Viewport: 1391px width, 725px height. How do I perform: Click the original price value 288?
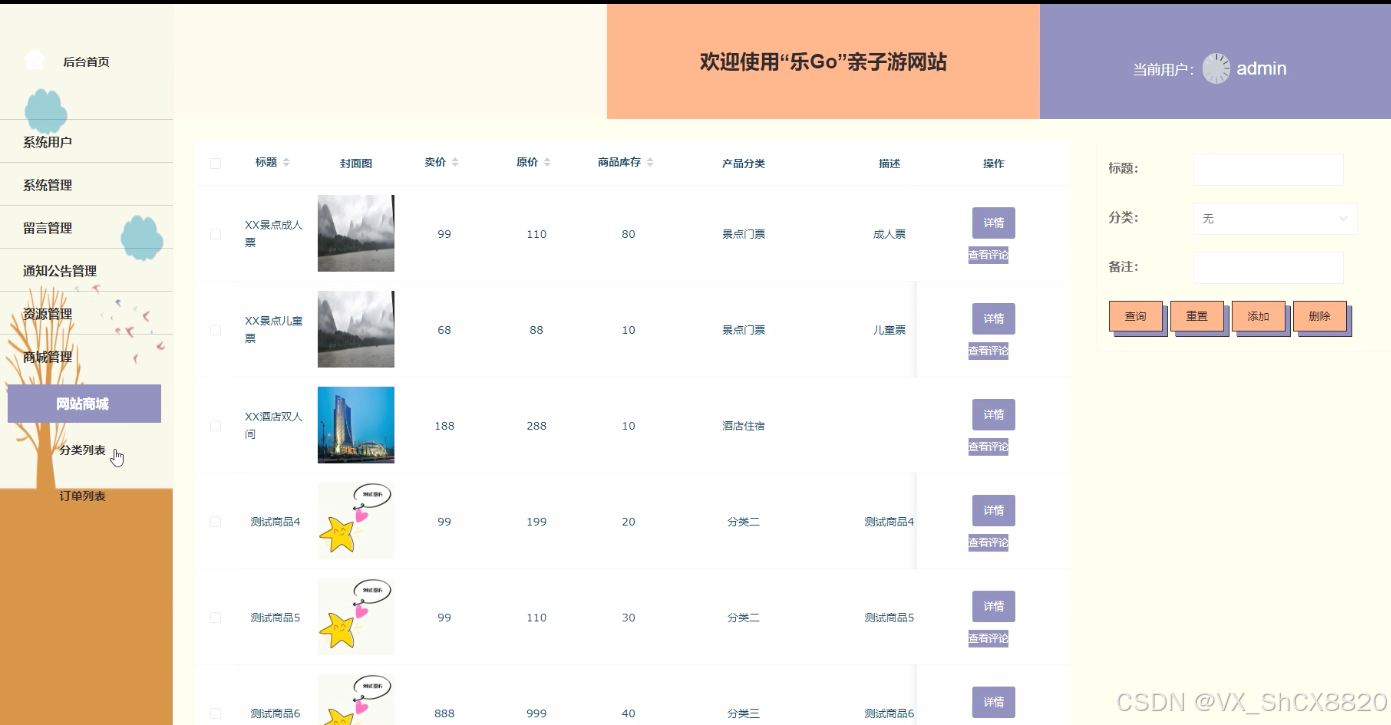pyautogui.click(x=536, y=426)
